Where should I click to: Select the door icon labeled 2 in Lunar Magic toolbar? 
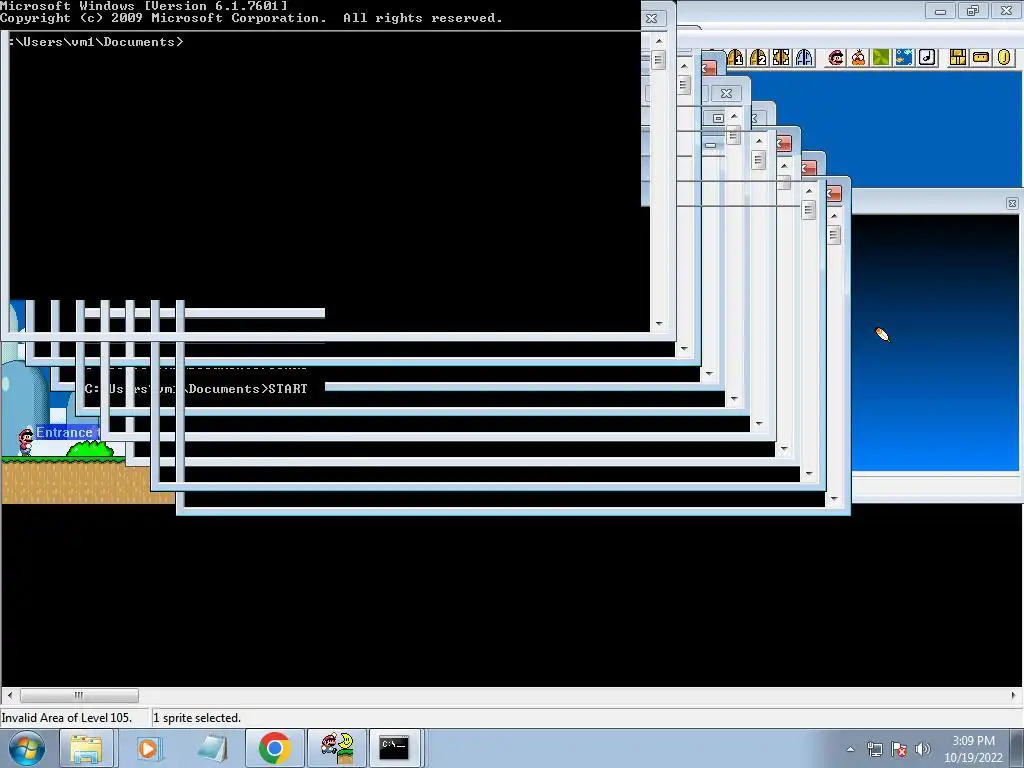coord(758,57)
